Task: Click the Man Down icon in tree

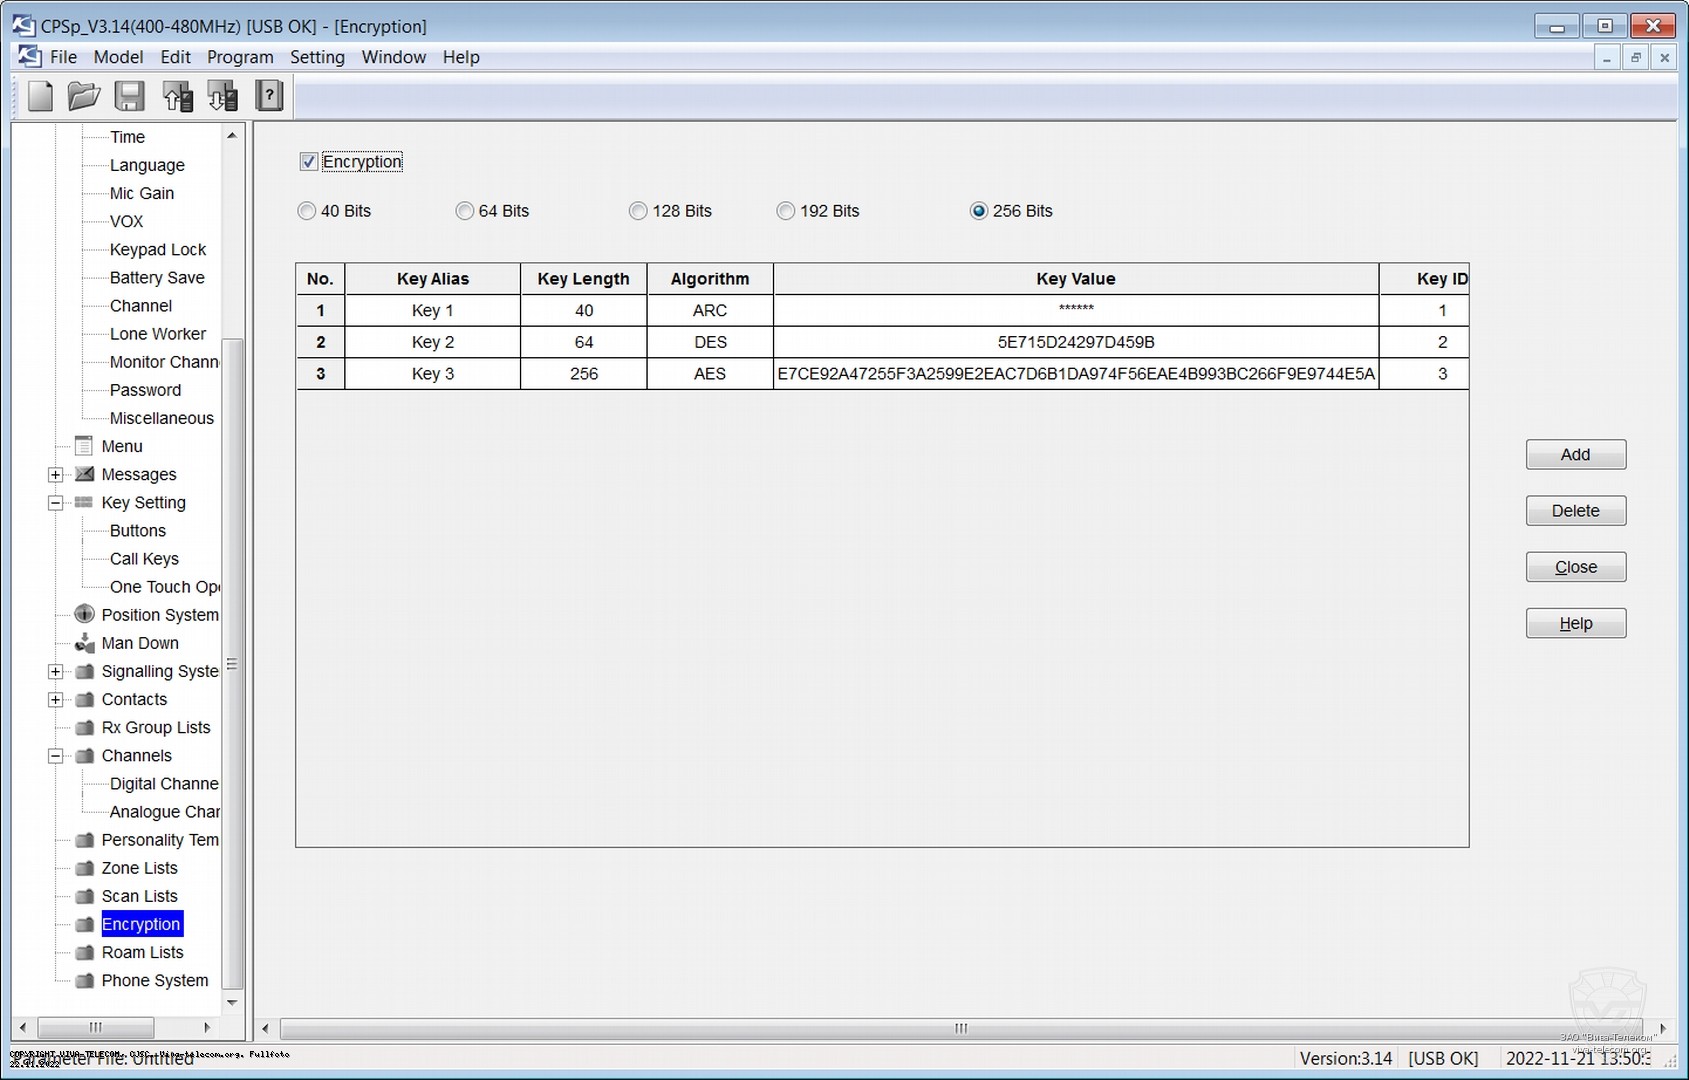Action: coord(85,643)
